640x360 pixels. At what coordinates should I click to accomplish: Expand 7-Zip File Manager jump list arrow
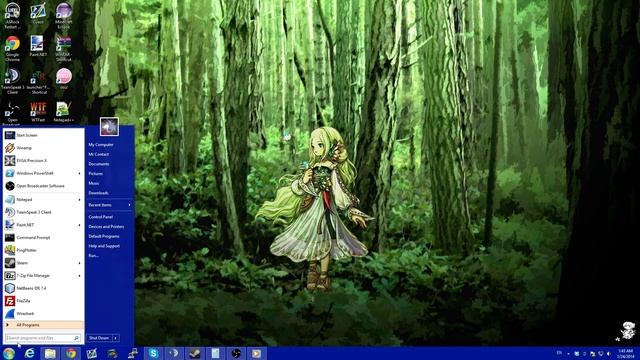79,276
